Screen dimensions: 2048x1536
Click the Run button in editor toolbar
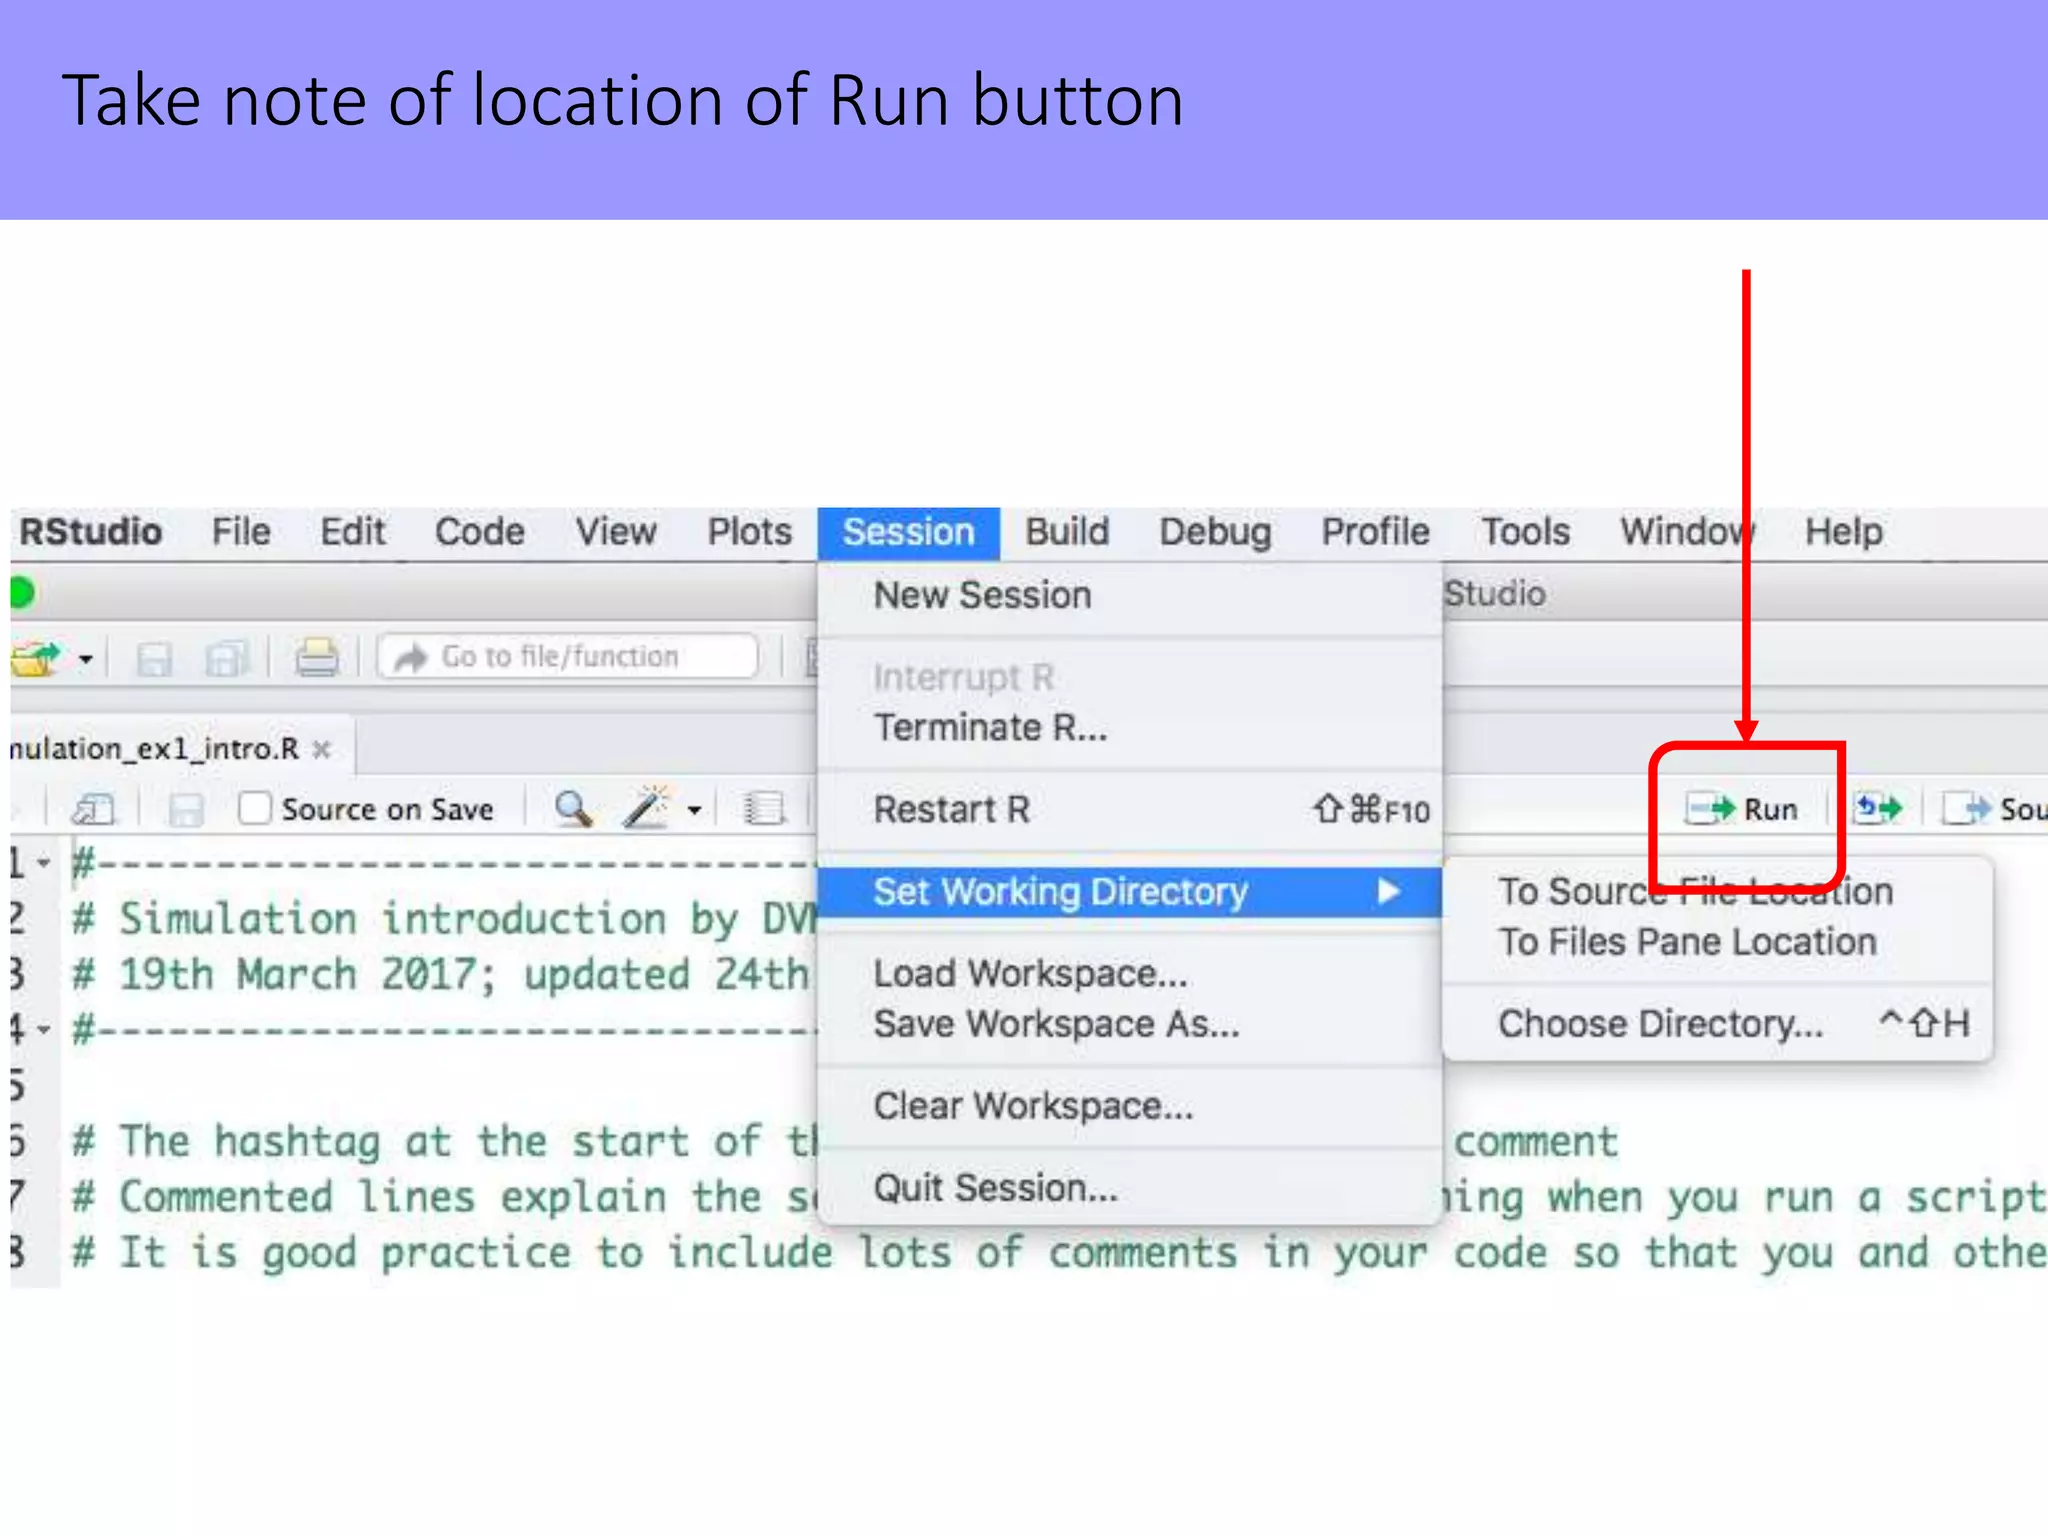point(1742,809)
